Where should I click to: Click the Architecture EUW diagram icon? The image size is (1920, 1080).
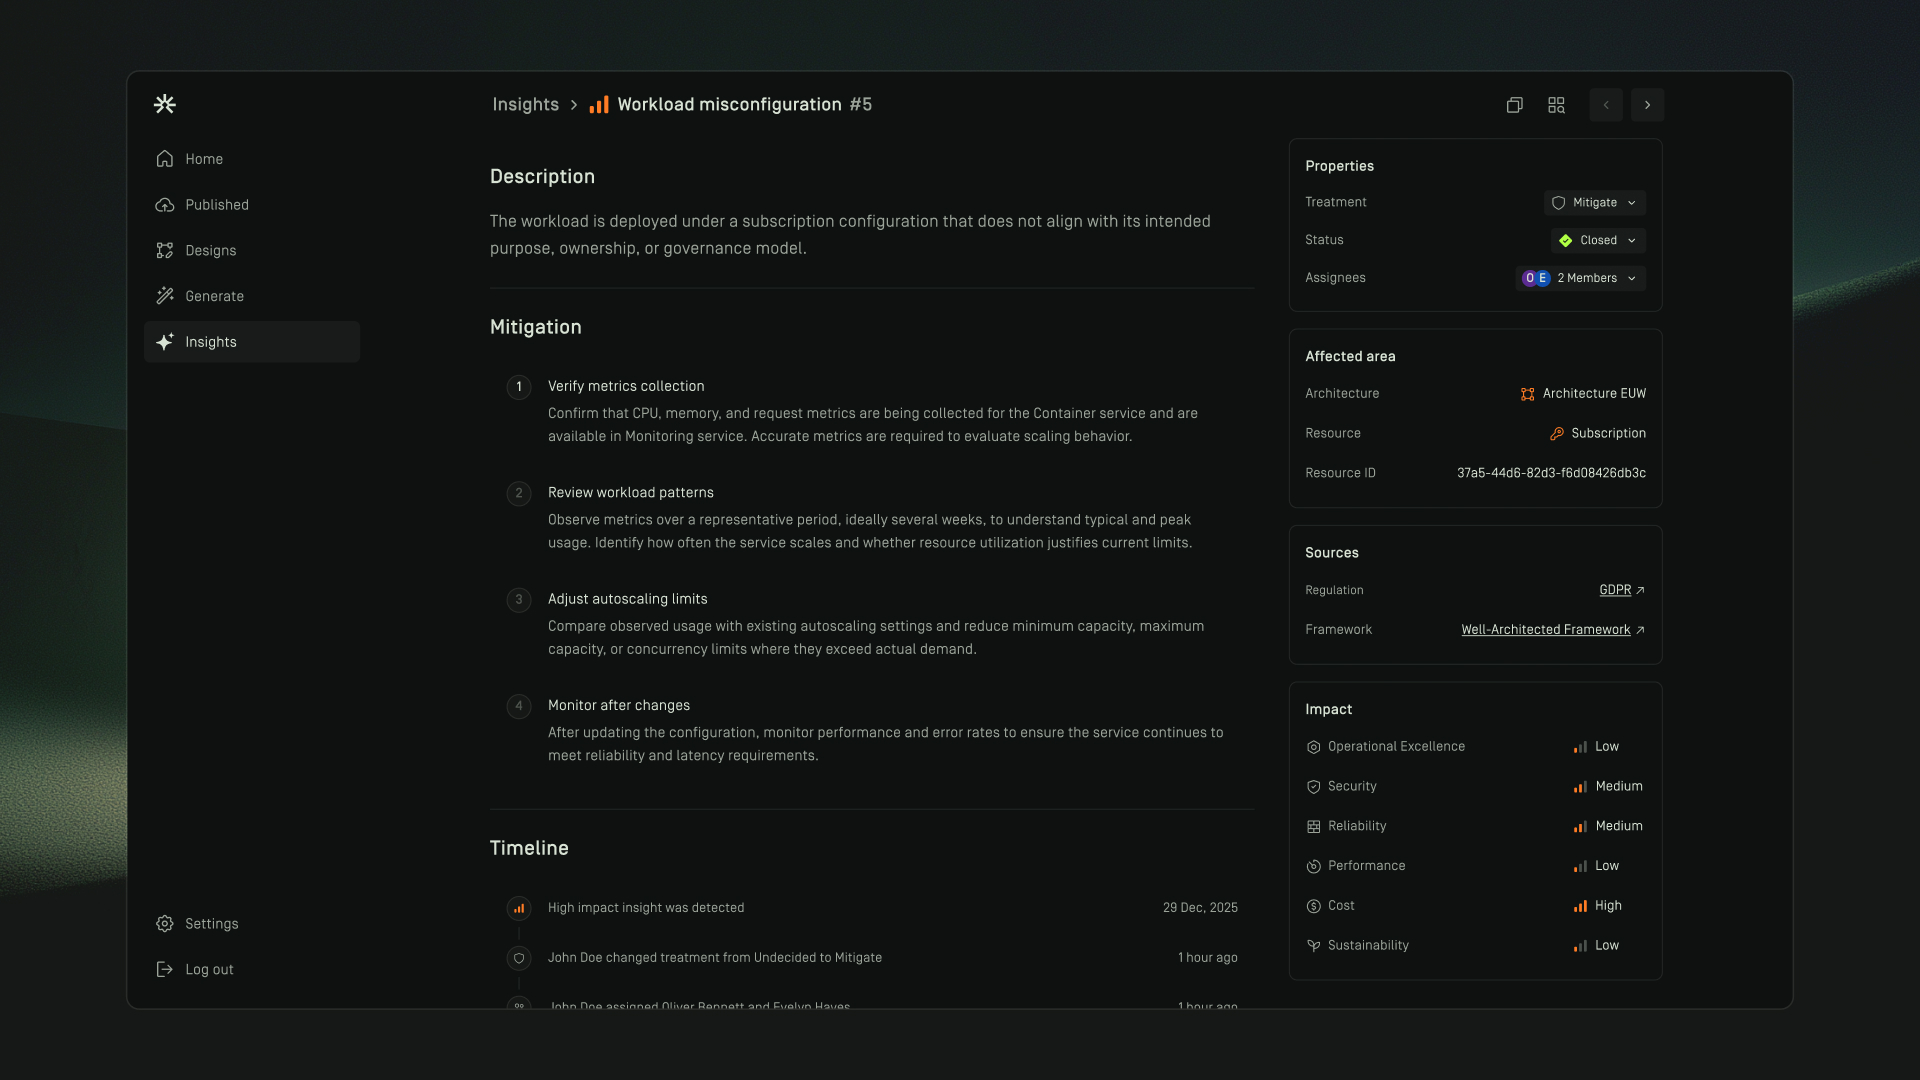pyautogui.click(x=1527, y=394)
